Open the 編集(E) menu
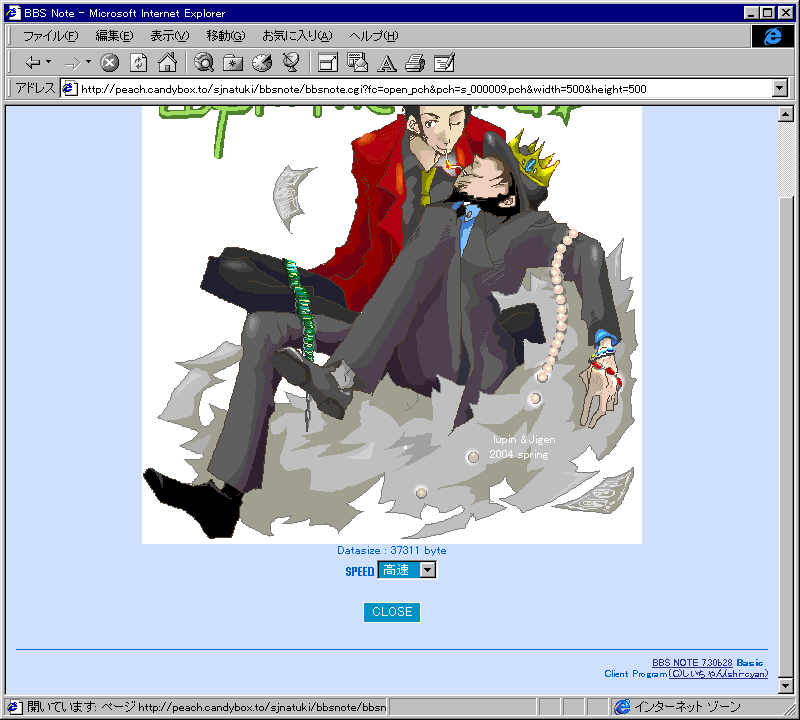Viewport: 800px width, 720px height. click(114, 36)
